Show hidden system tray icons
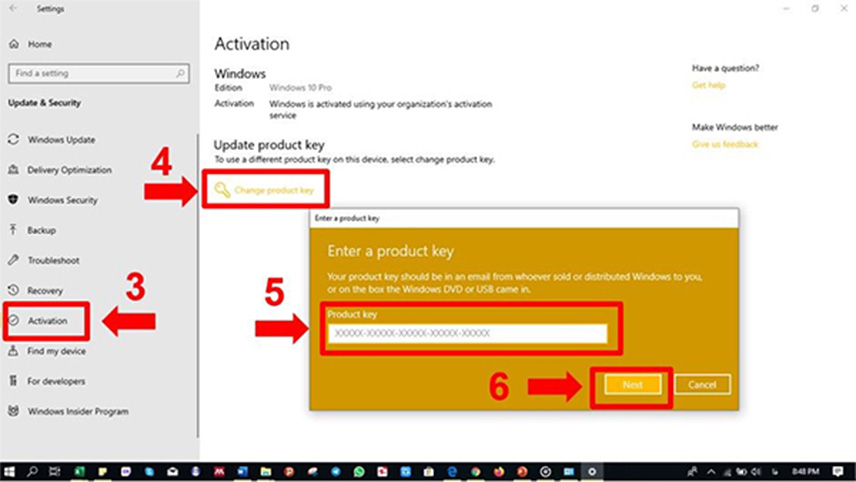This screenshot has width=856, height=482. click(711, 472)
